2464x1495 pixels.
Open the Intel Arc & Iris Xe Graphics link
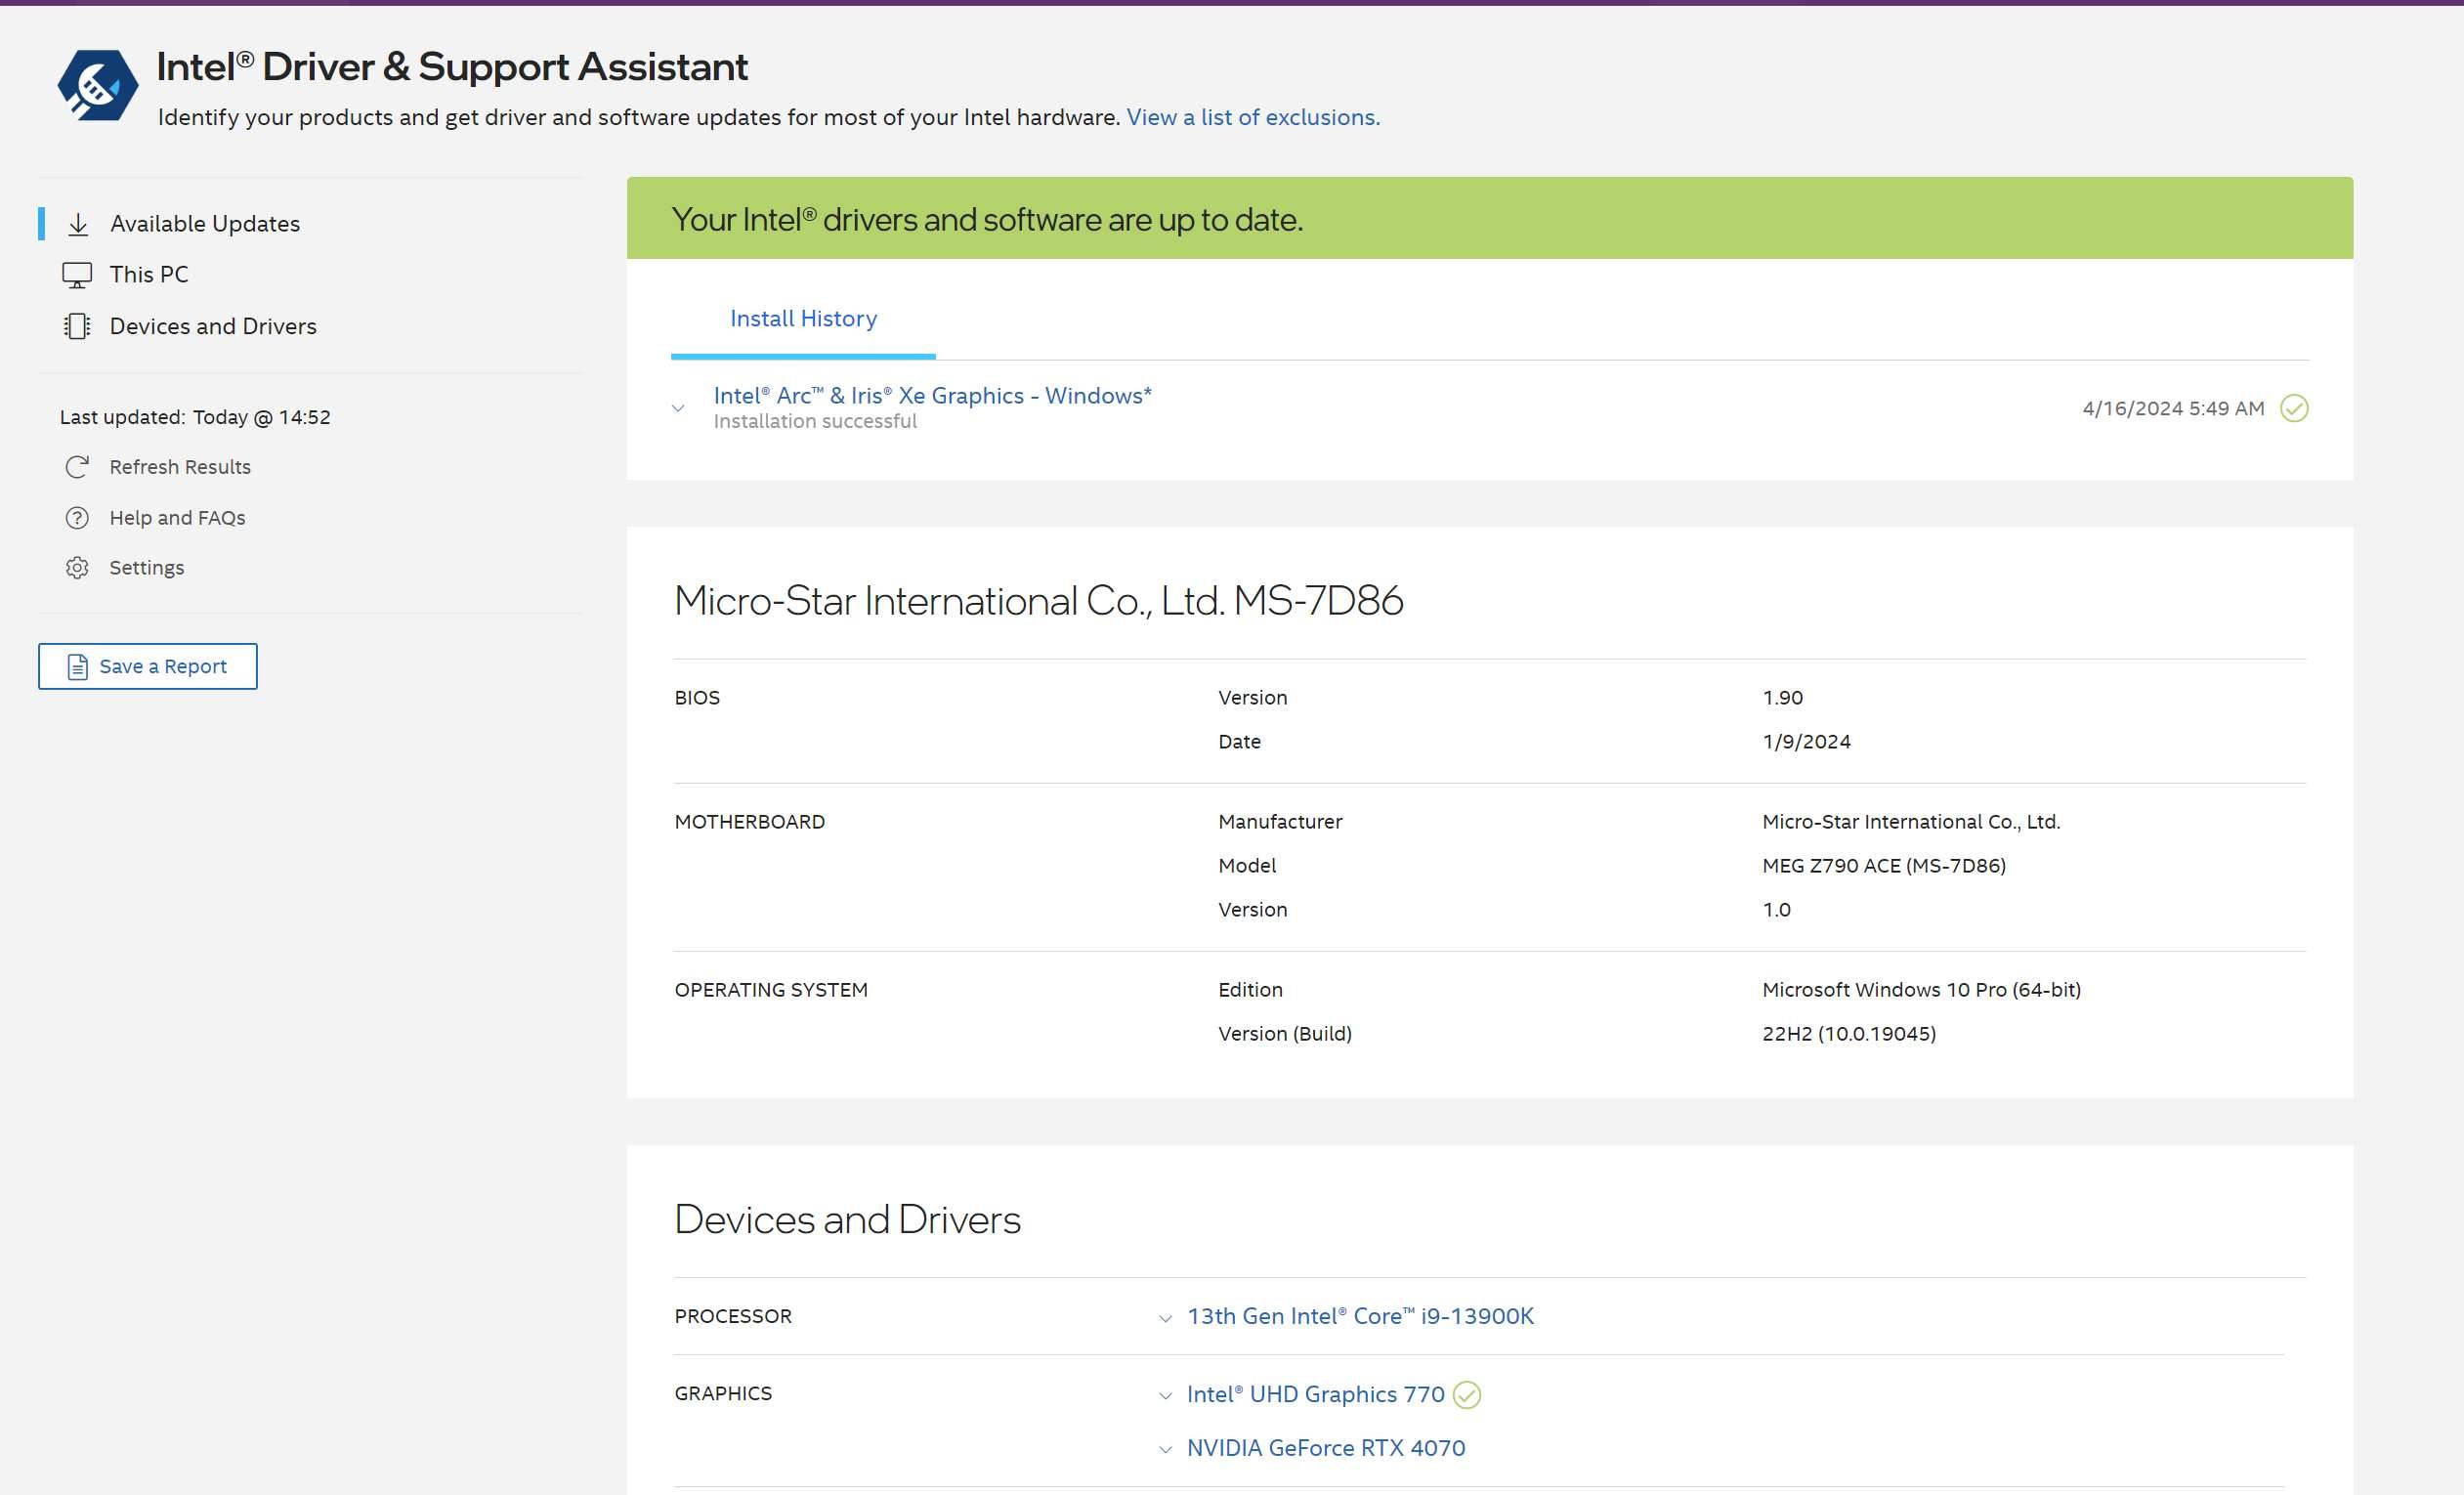(932, 396)
